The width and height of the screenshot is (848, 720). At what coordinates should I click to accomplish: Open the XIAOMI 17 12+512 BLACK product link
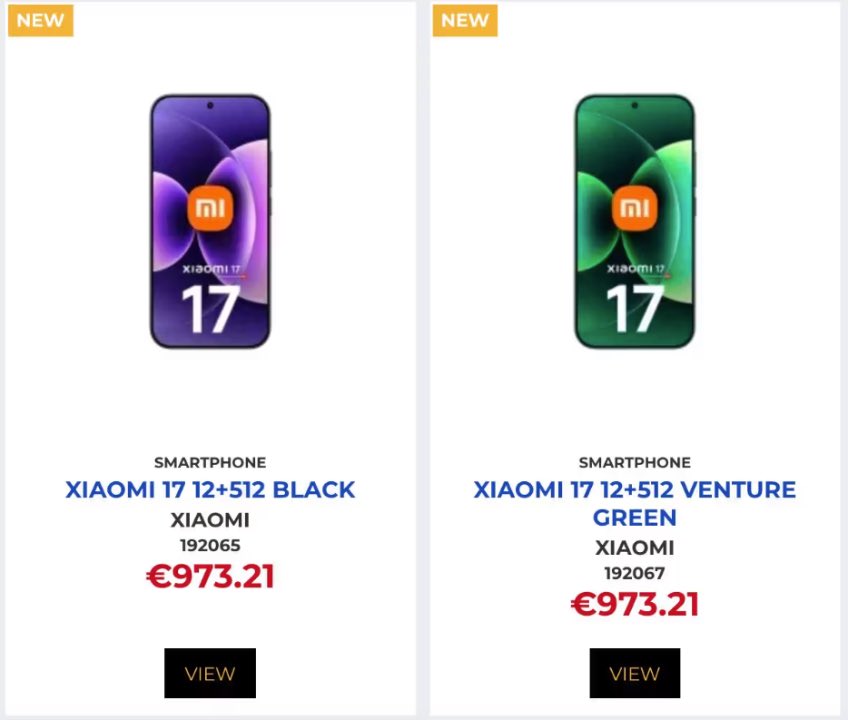(210, 489)
